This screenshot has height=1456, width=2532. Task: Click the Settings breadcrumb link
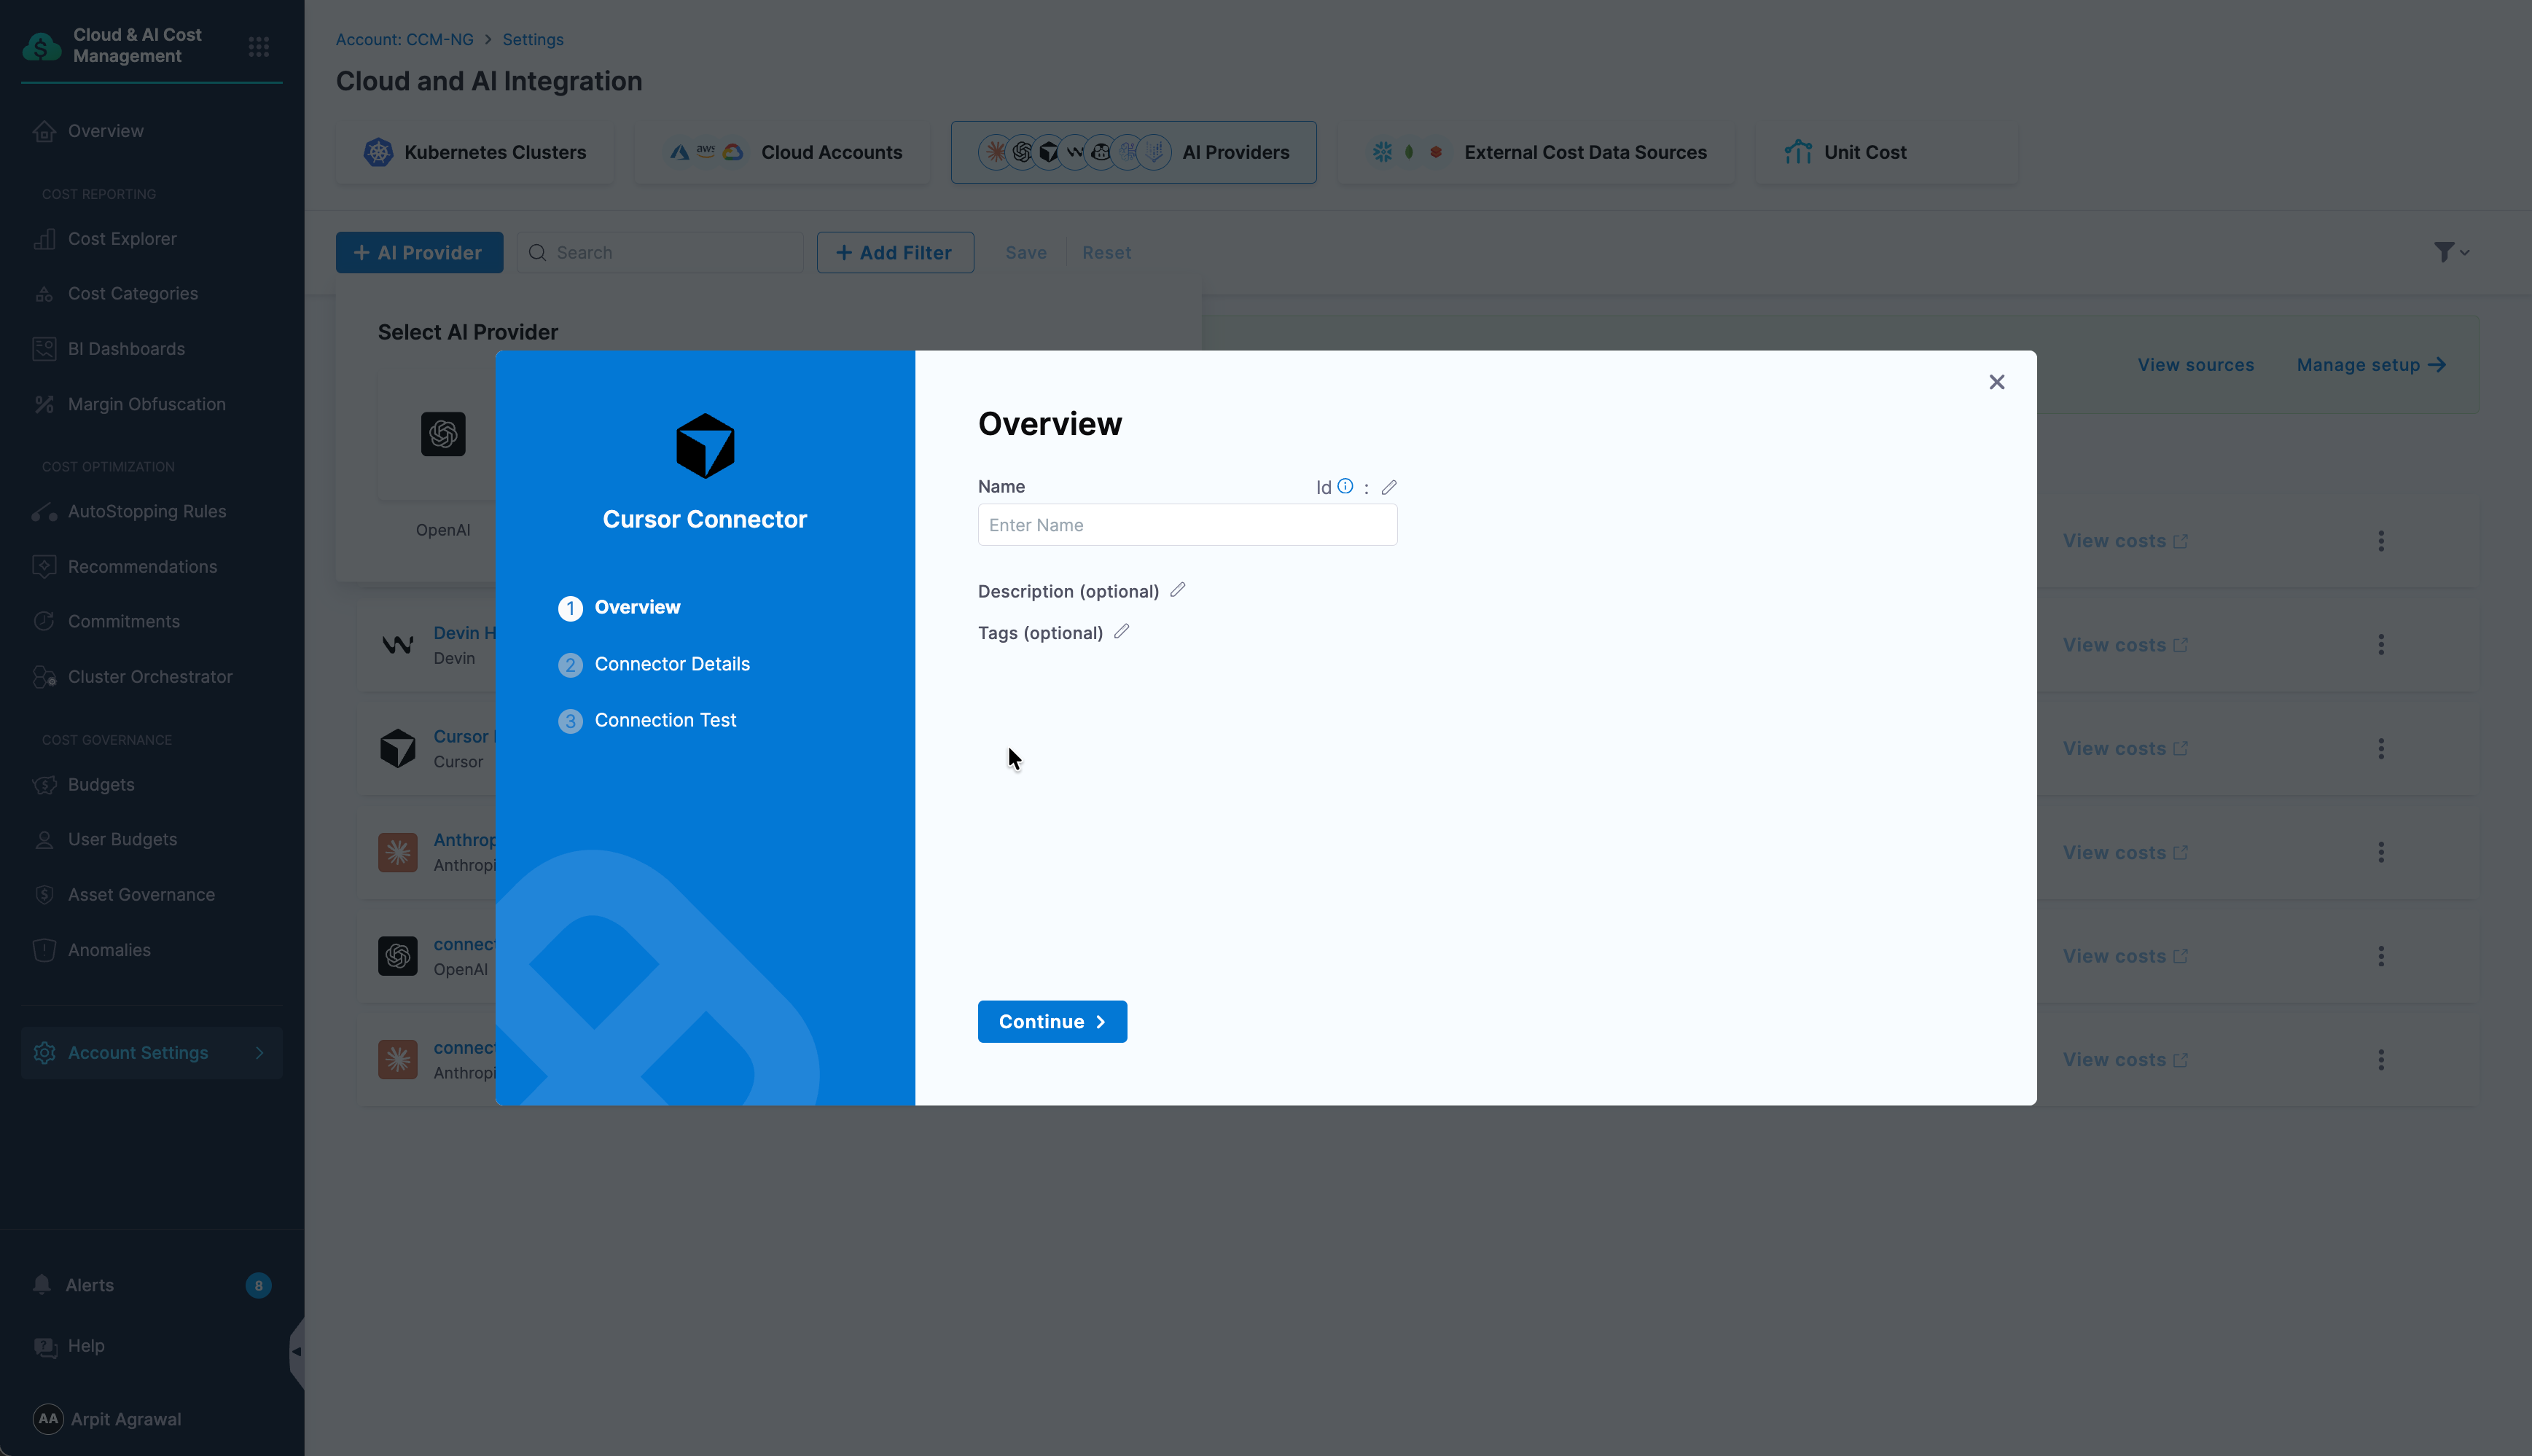(533, 39)
